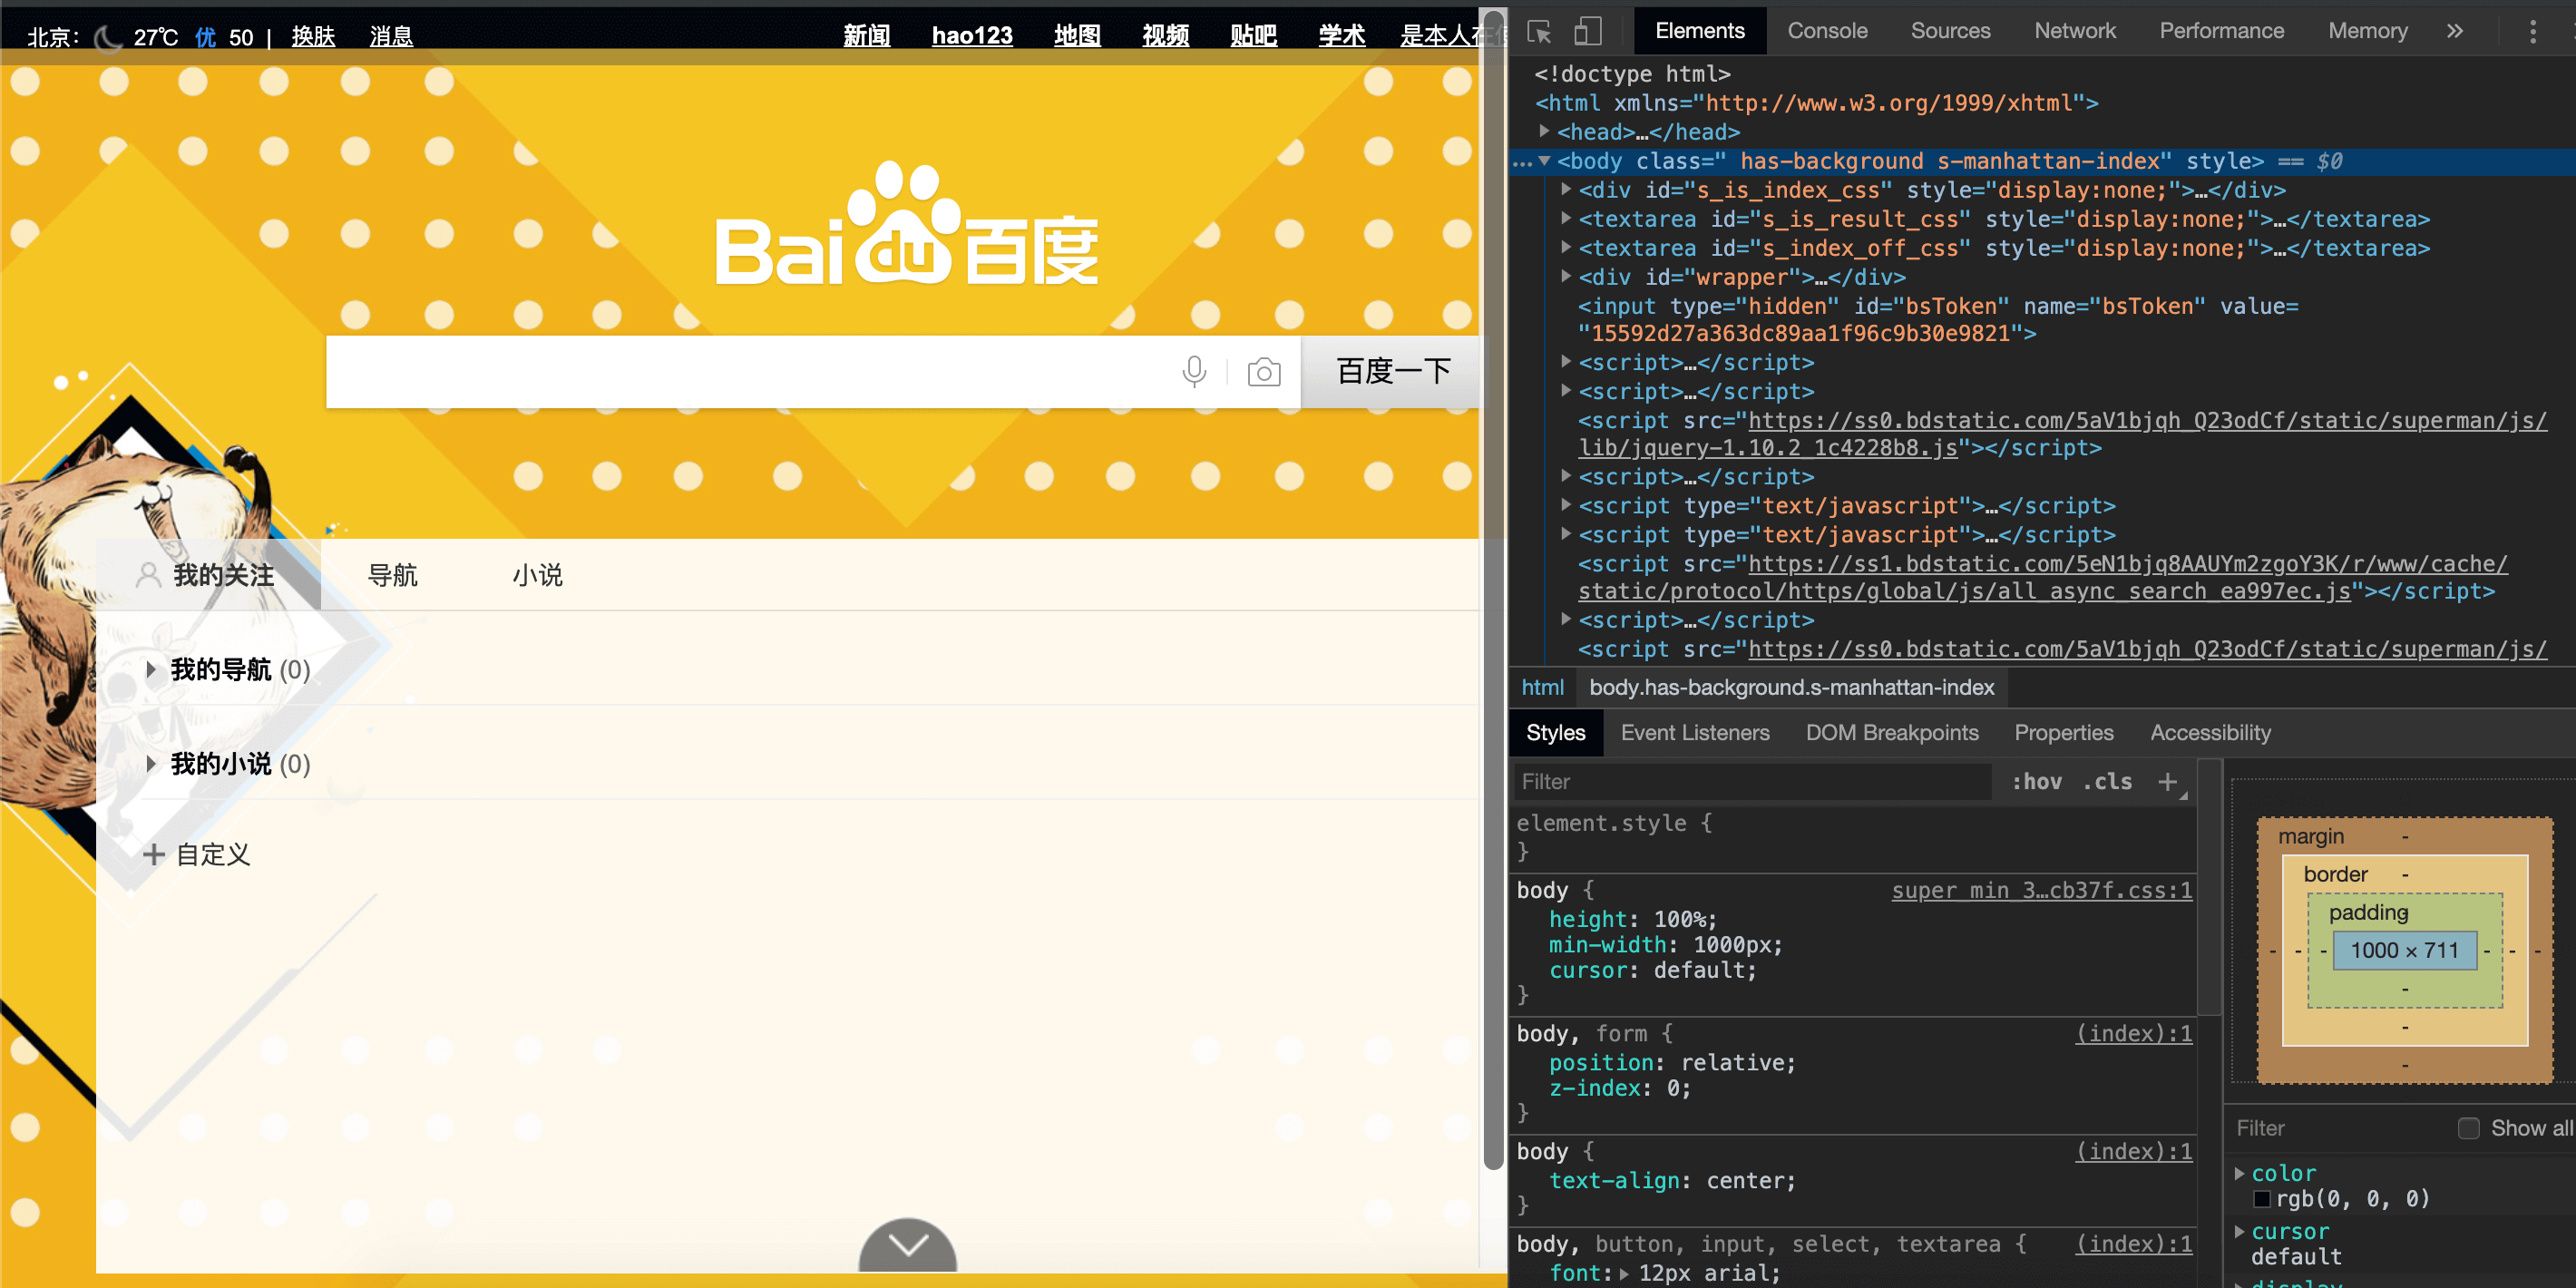Image resolution: width=2576 pixels, height=1288 pixels.
Task: Toggle the :hov element state button
Action: click(x=2037, y=782)
